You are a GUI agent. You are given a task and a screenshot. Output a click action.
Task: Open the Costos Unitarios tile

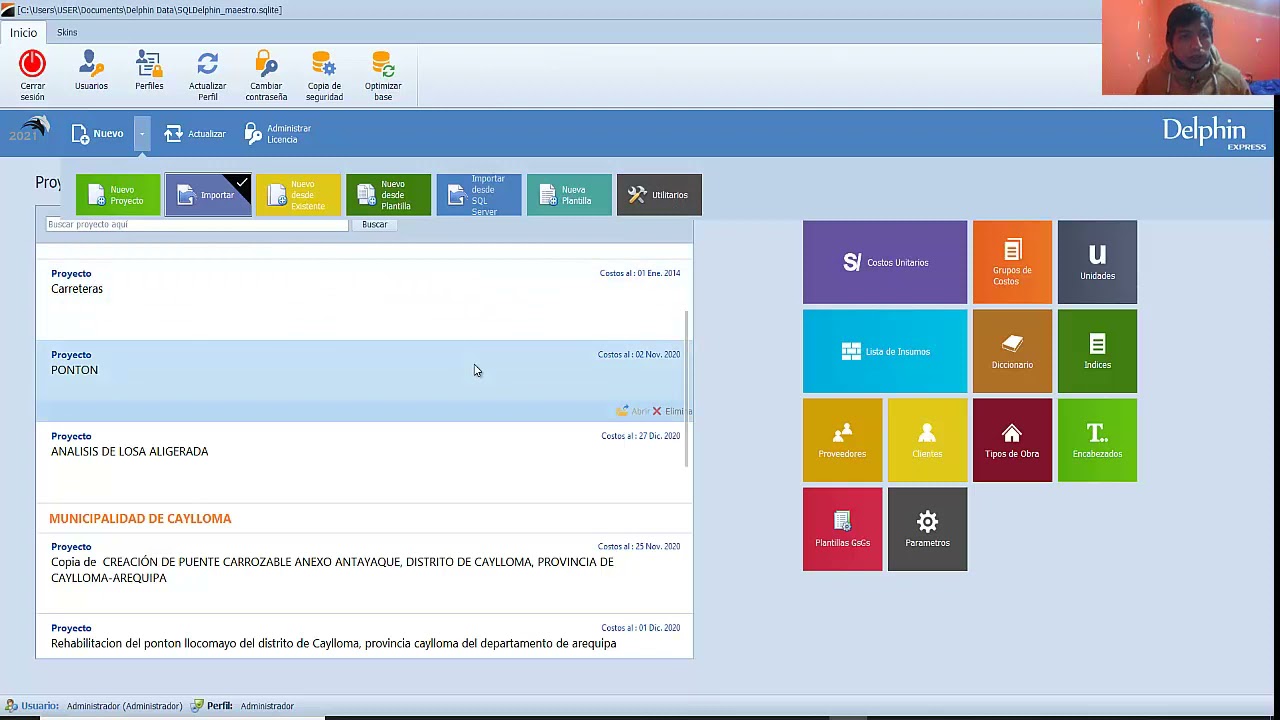885,262
